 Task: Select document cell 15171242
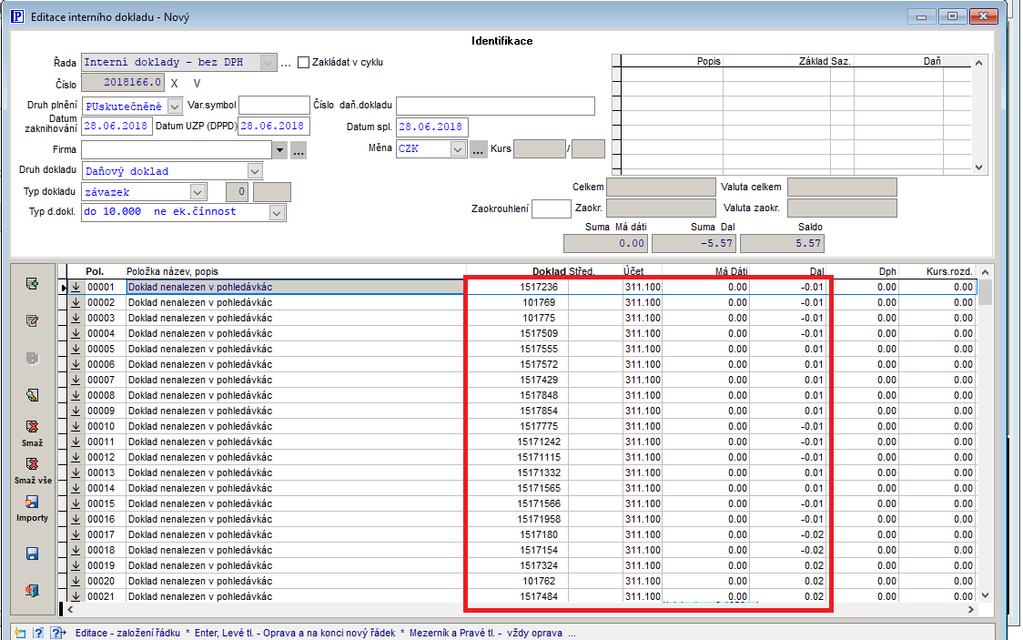point(517,442)
